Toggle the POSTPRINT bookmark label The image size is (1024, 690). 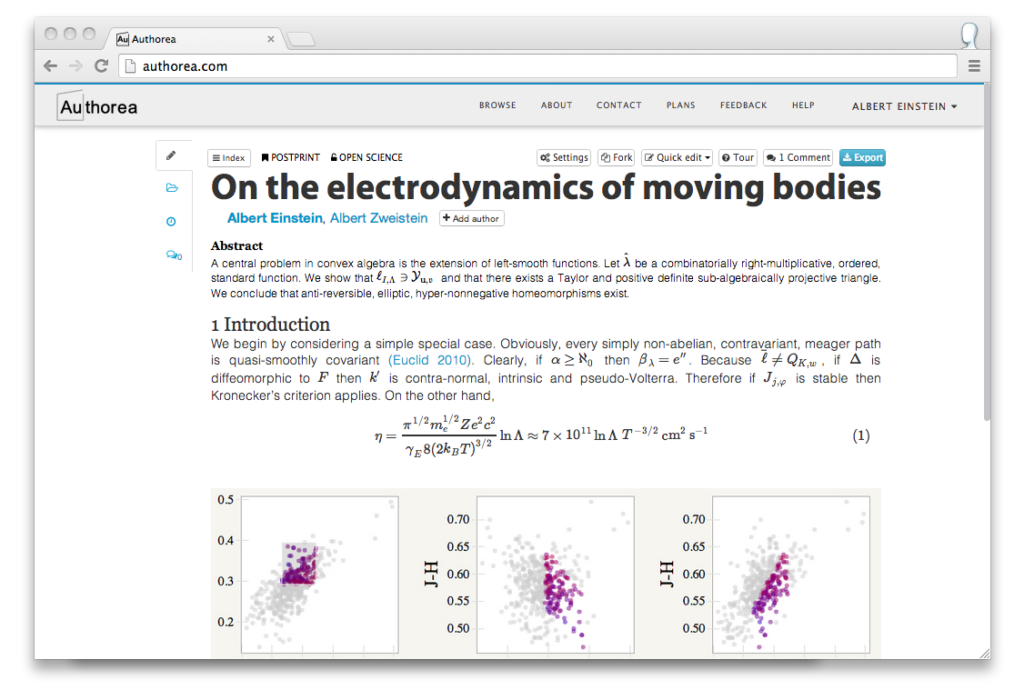[x=291, y=158]
